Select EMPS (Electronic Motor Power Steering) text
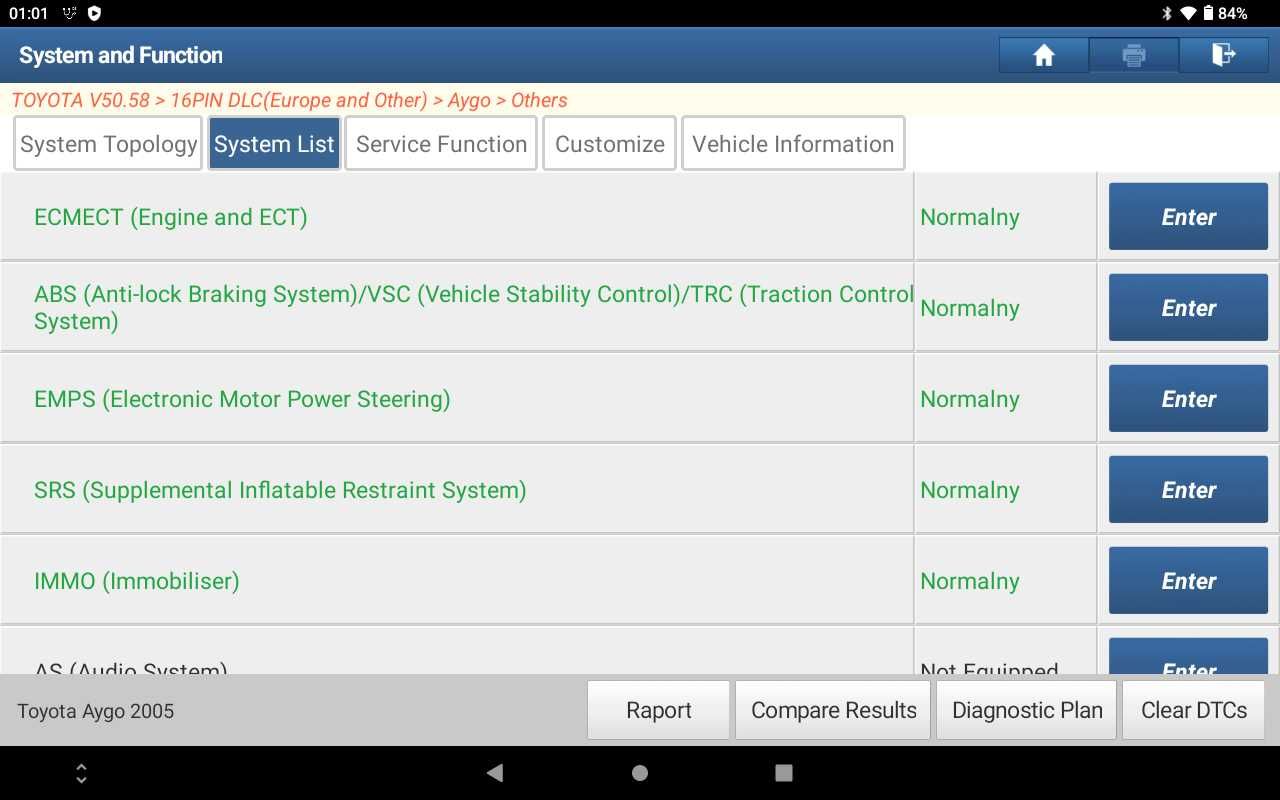The width and height of the screenshot is (1280, 800). (242, 399)
